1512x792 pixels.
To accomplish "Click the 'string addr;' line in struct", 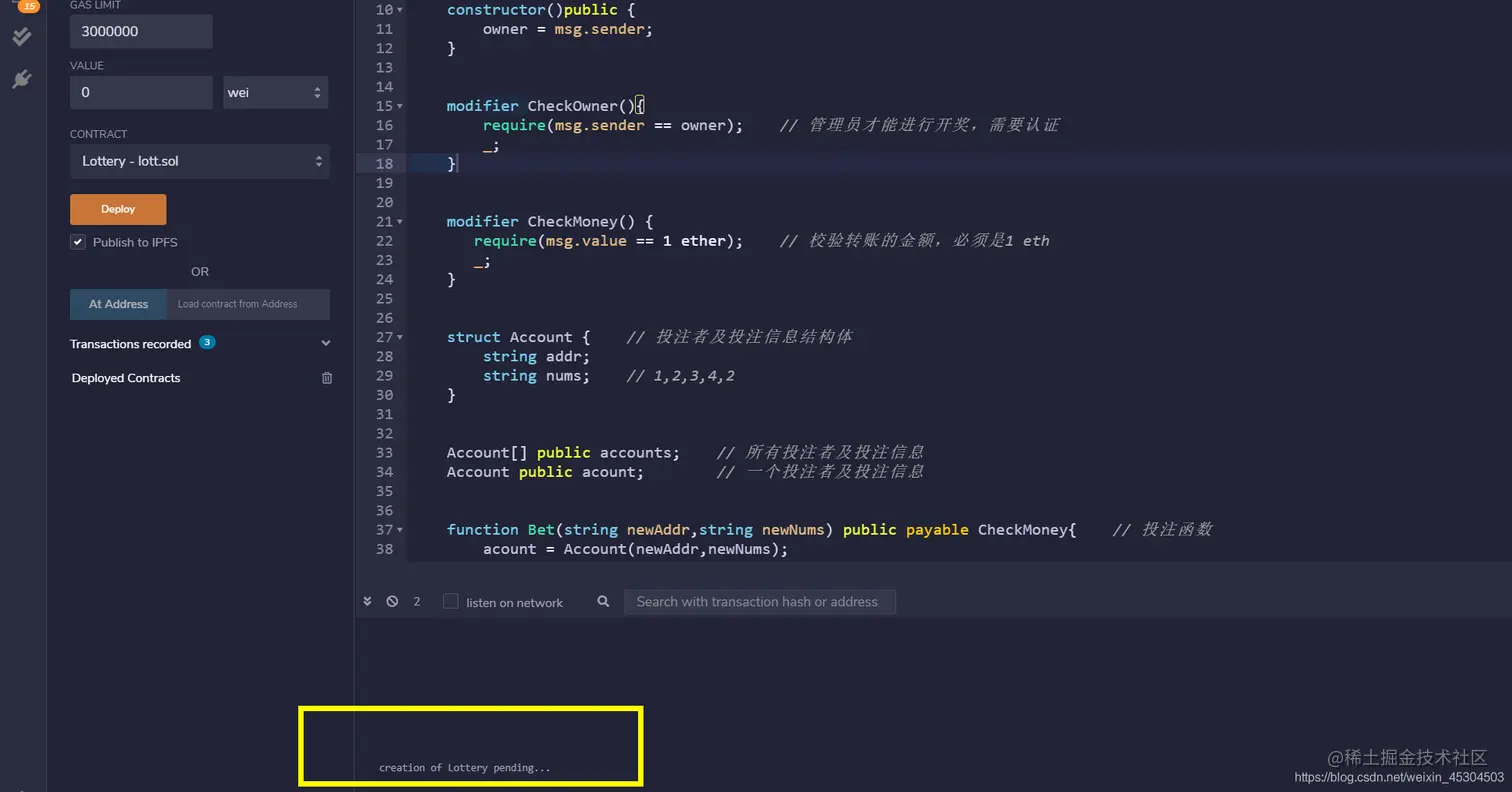I will pos(537,356).
